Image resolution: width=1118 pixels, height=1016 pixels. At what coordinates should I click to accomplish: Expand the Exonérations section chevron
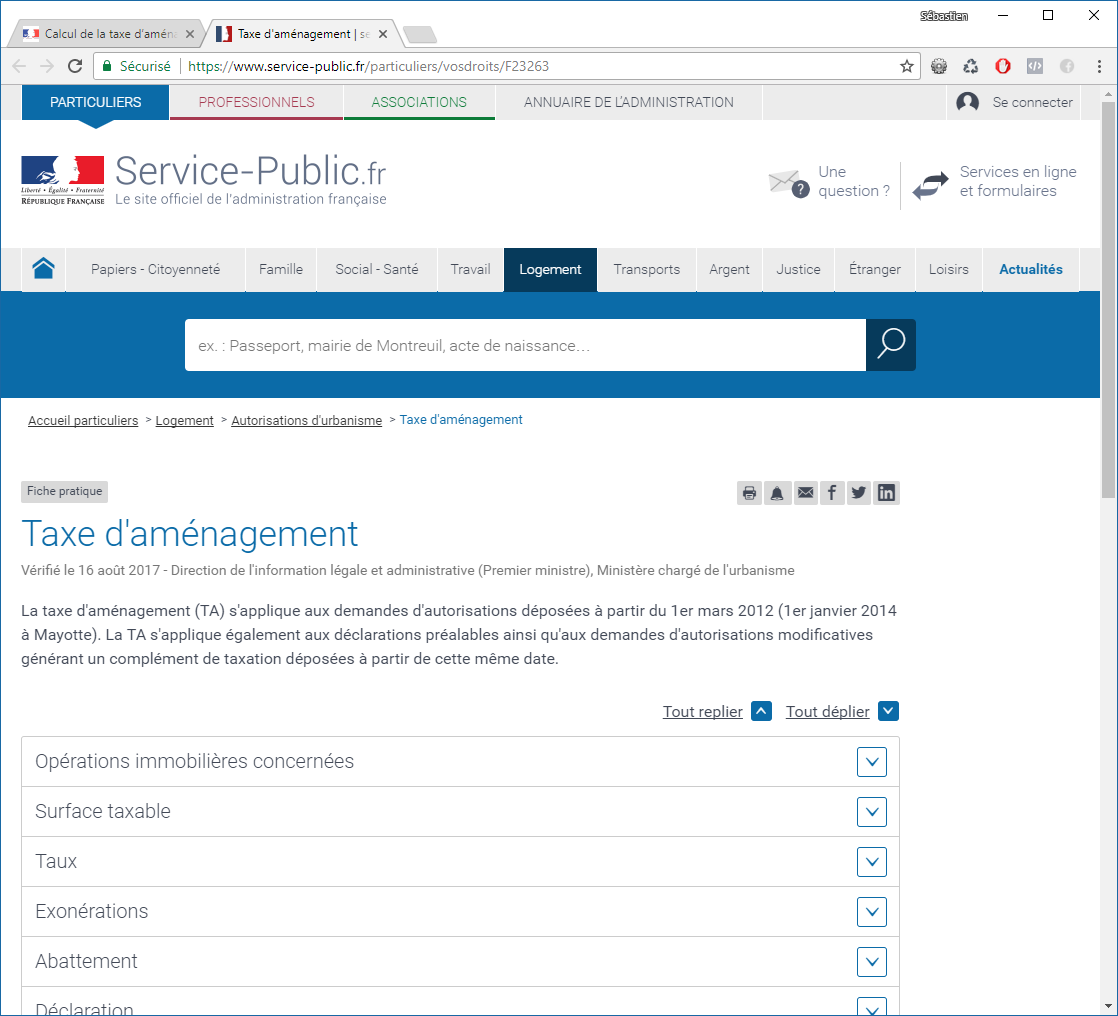[872, 912]
